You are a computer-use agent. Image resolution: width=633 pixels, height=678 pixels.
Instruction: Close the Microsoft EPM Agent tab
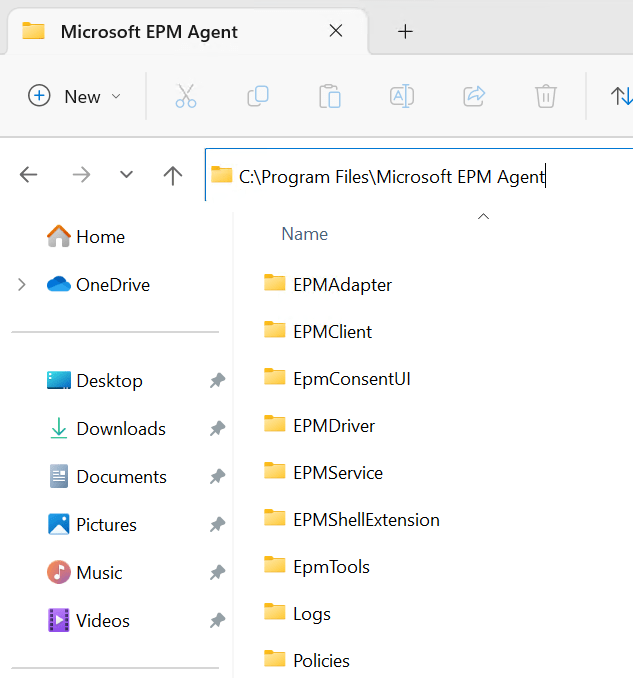[x=336, y=31]
